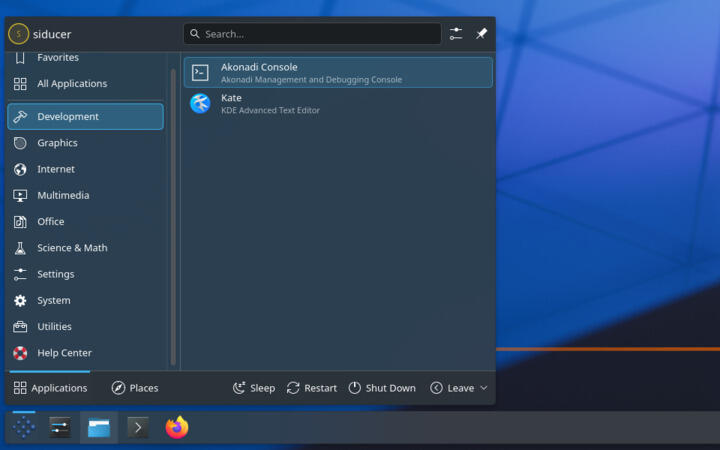Click the Akonadi Console terminal icon
Image resolution: width=720 pixels, height=450 pixels.
(x=200, y=73)
